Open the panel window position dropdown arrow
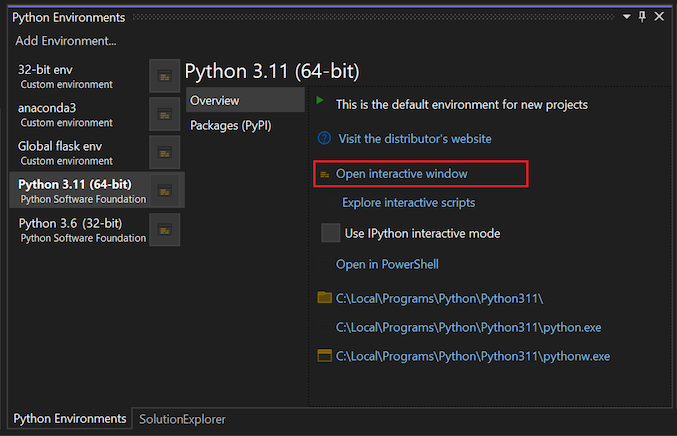Screen dimensions: 677x436 (626, 17)
